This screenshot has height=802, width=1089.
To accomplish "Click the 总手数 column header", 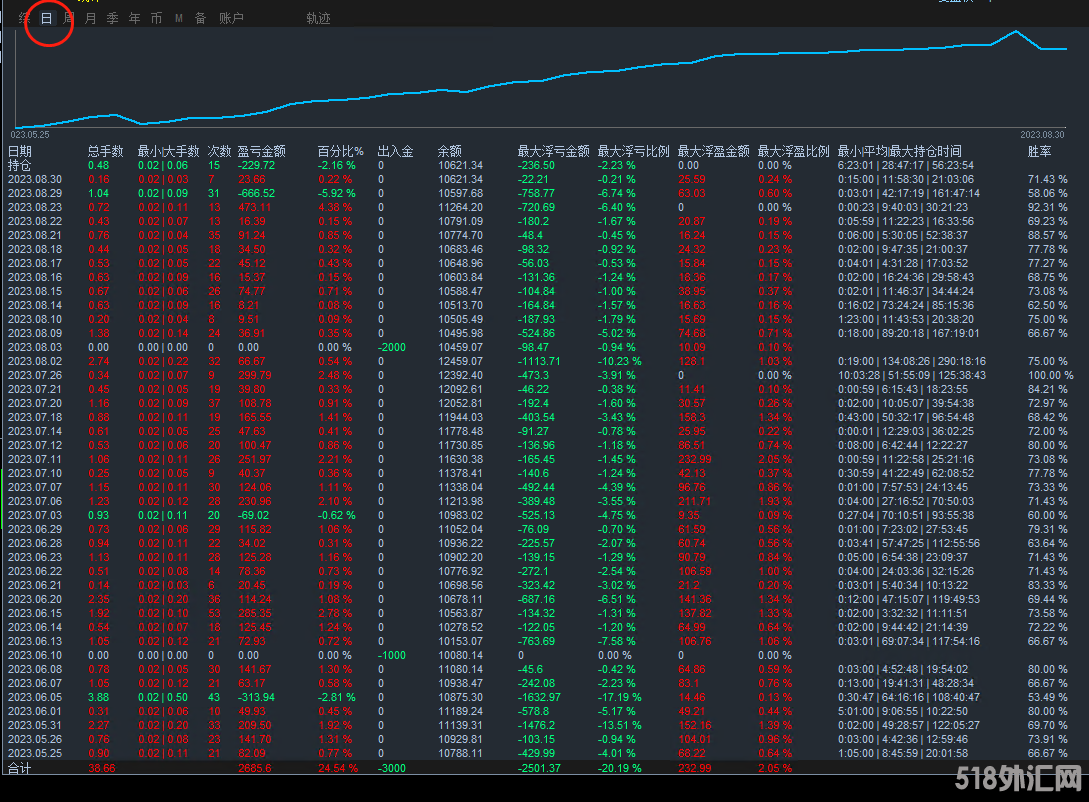I will (105, 151).
